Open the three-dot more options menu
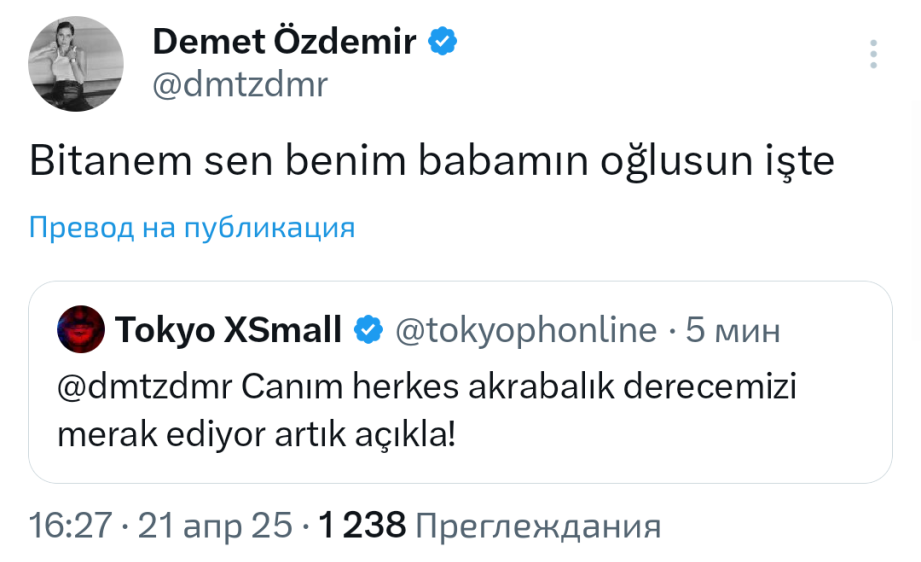This screenshot has height=562, width=921. (874, 54)
